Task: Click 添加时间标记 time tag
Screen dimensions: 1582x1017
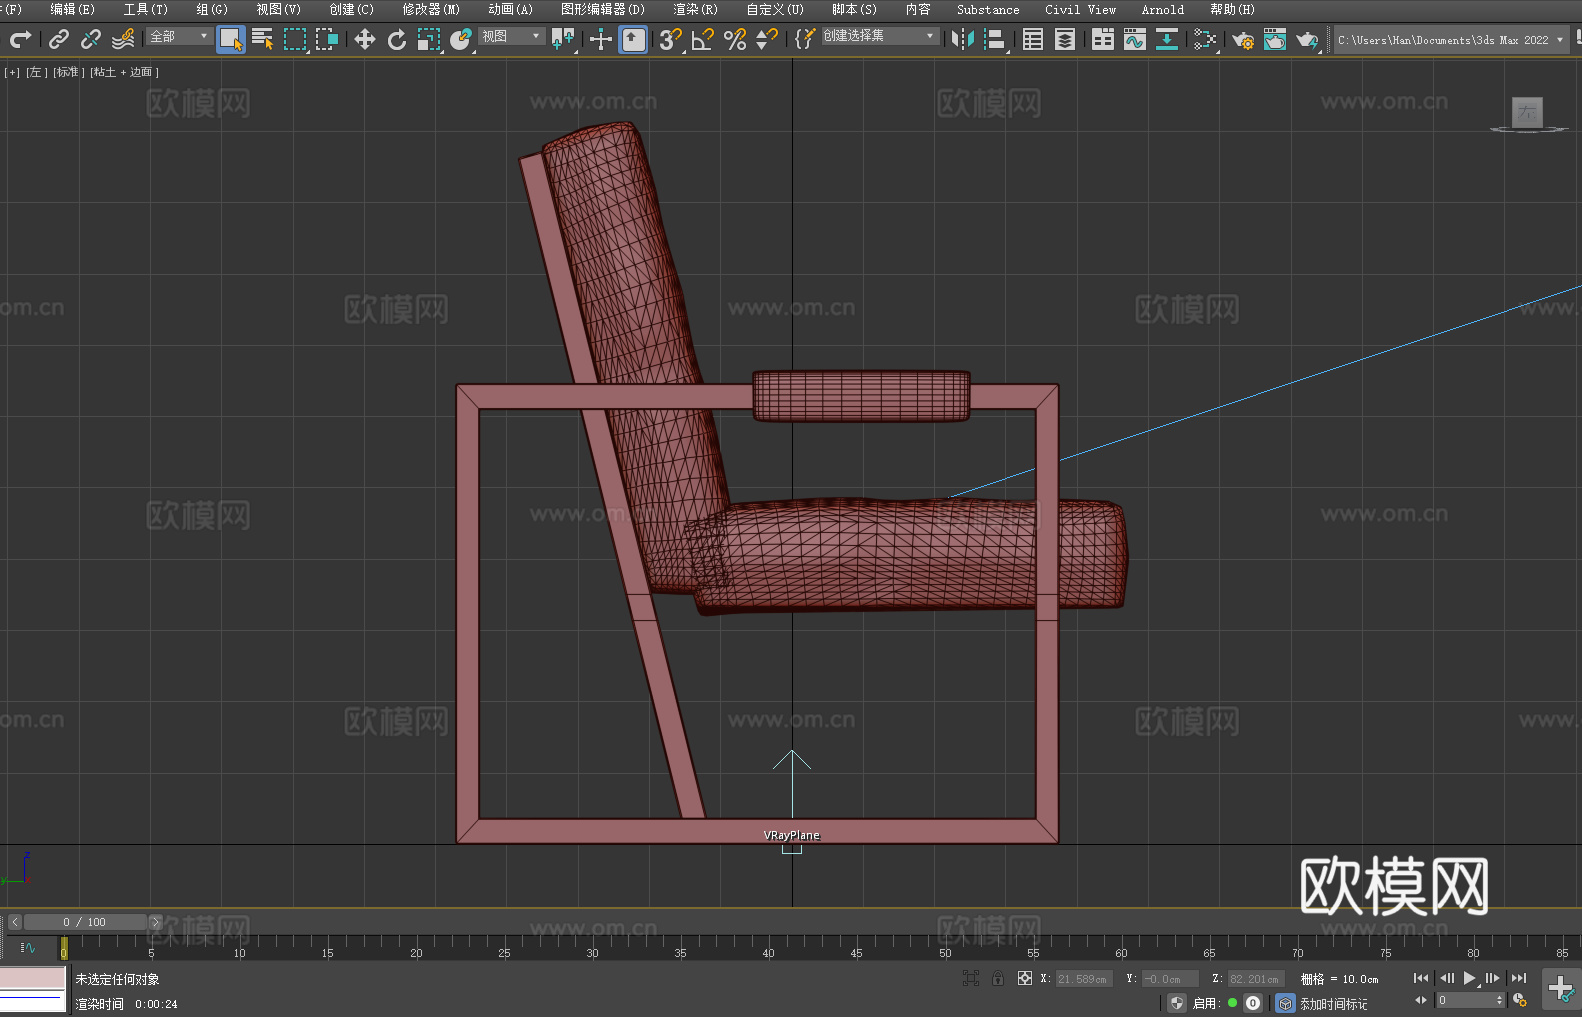Action: click(1333, 1003)
